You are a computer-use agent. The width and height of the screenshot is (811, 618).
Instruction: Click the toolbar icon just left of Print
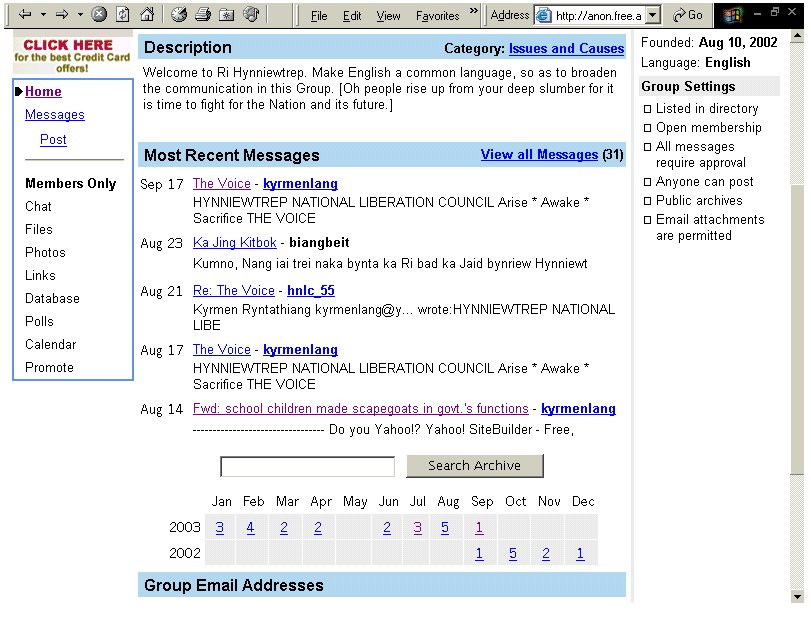(179, 14)
